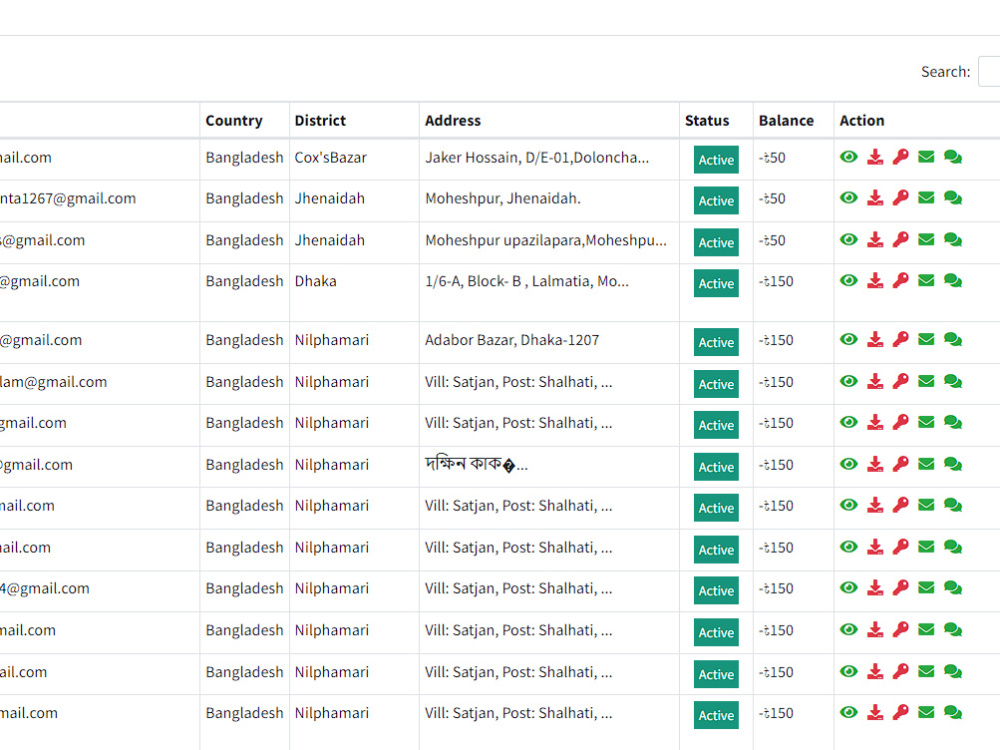Active status badge in Cox'sBazar row
This screenshot has width=1000, height=750.
[x=716, y=159]
